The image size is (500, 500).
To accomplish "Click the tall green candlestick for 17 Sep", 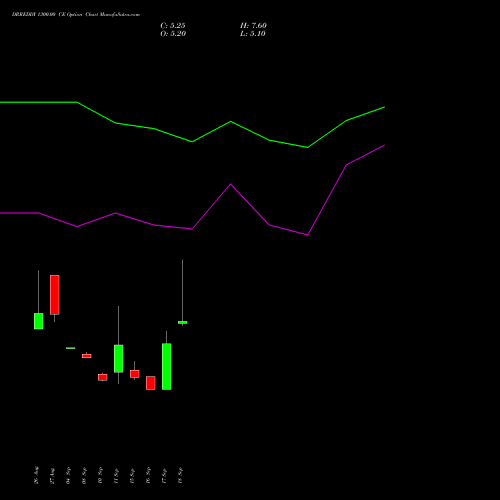I will [167, 366].
